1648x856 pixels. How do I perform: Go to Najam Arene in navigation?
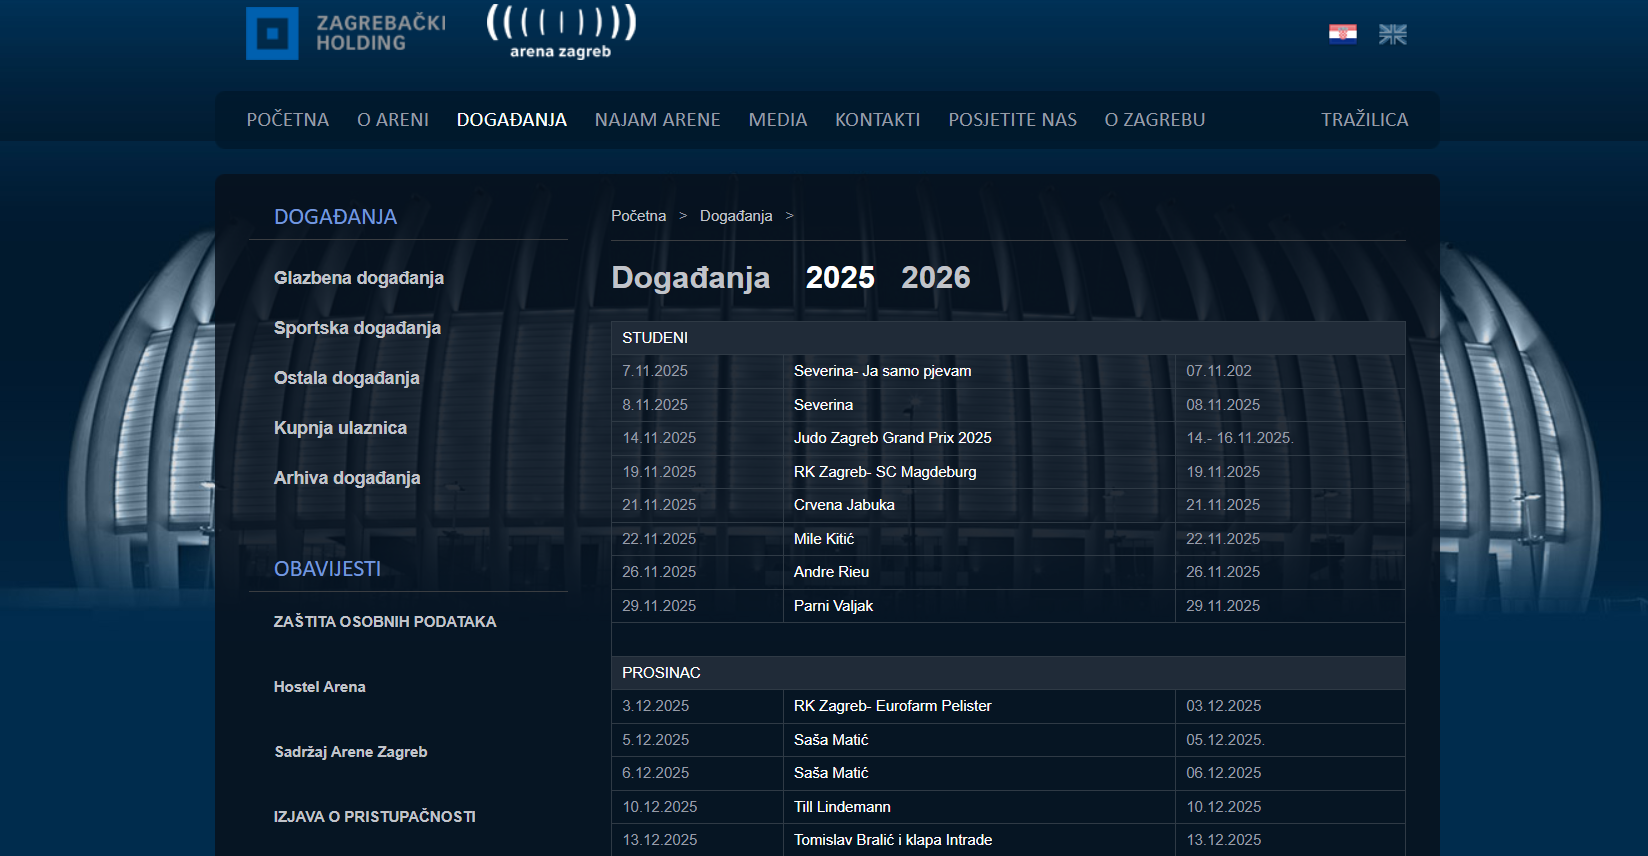point(657,120)
